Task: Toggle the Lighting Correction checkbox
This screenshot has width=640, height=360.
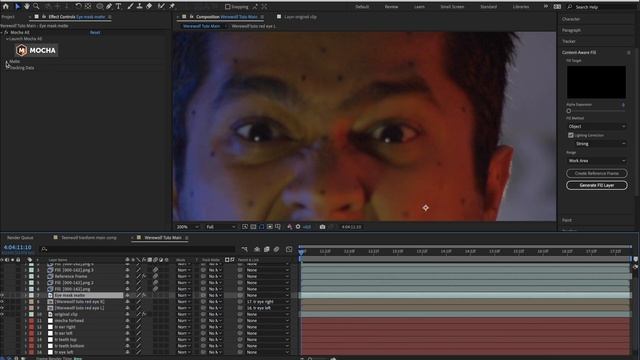Action: click(x=571, y=135)
